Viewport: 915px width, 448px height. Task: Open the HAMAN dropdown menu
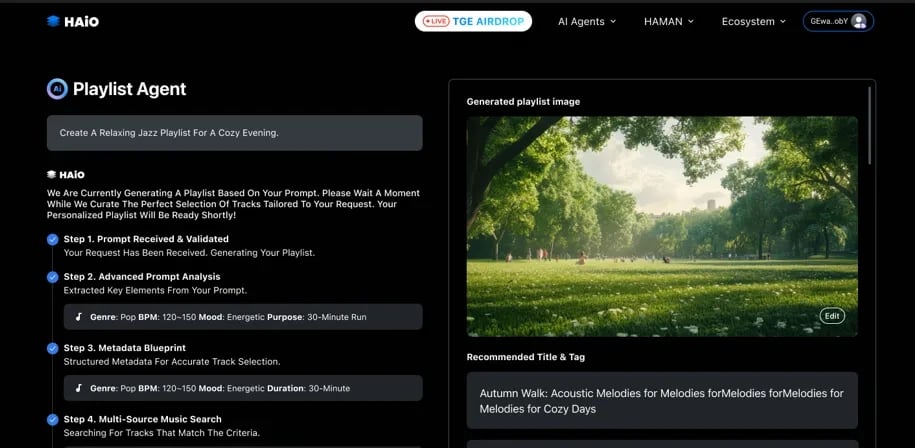click(668, 21)
